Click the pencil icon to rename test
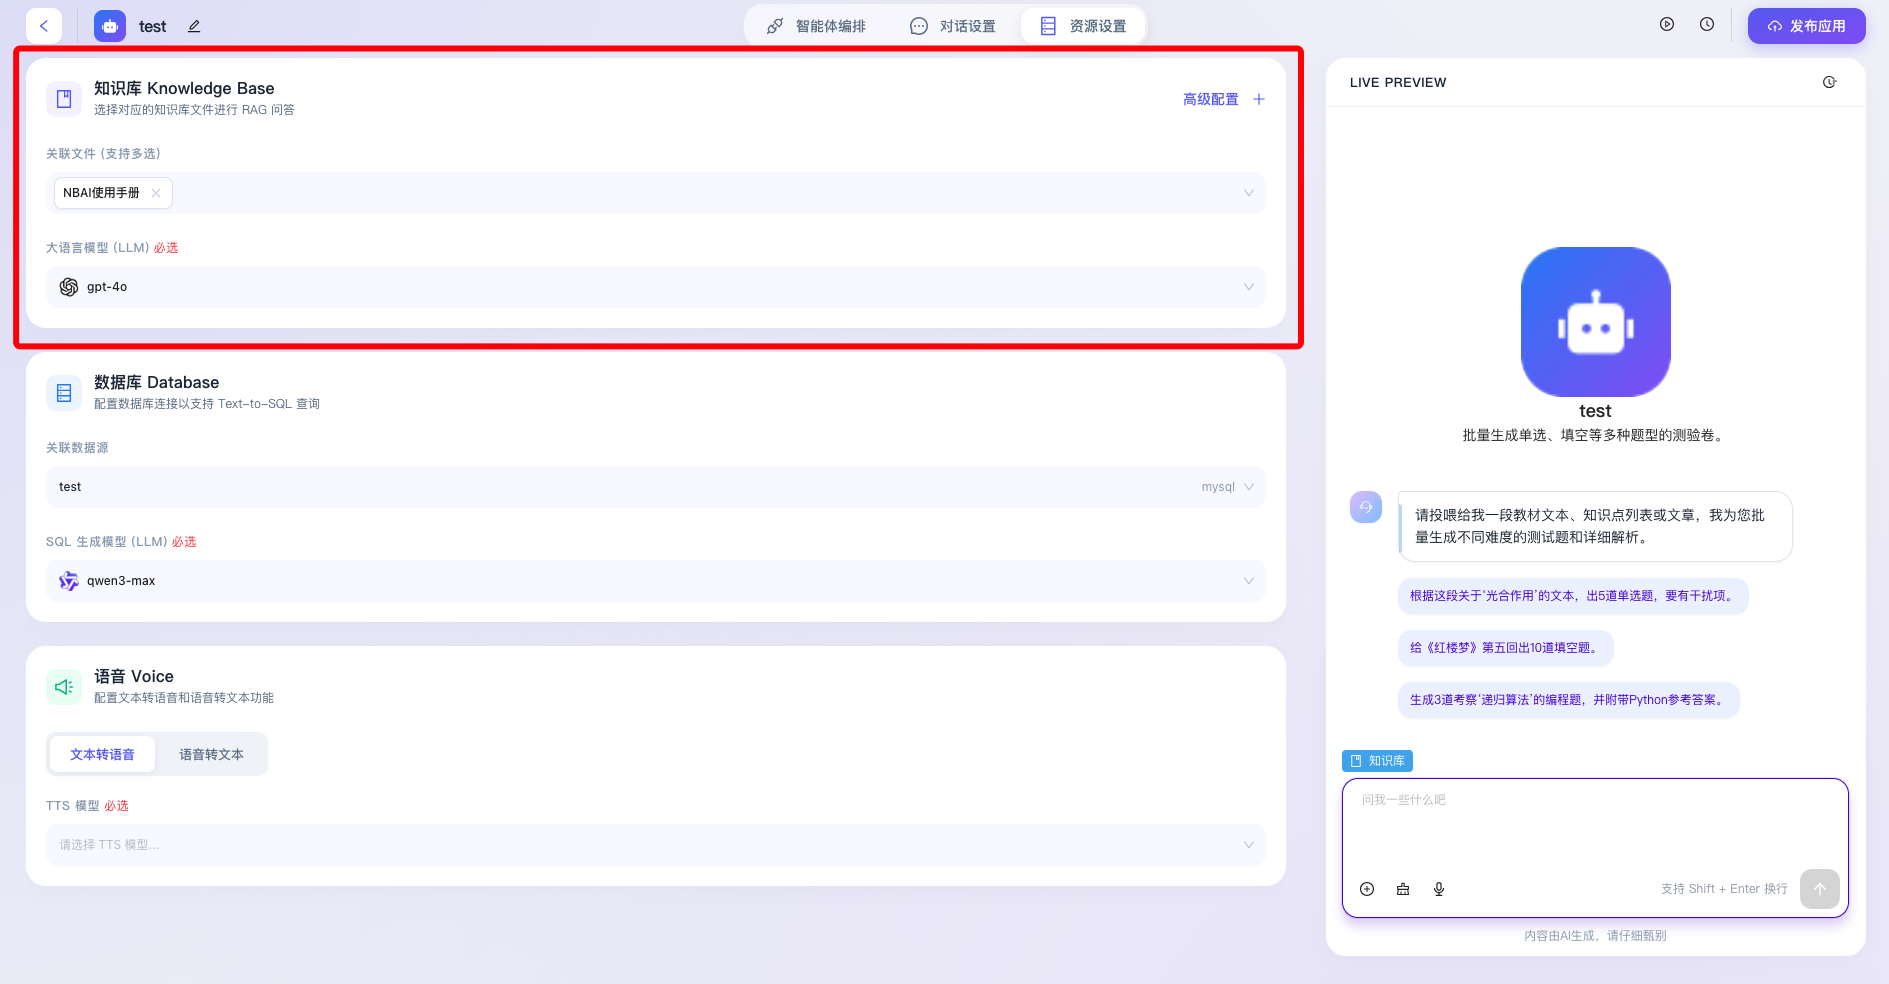 [194, 26]
